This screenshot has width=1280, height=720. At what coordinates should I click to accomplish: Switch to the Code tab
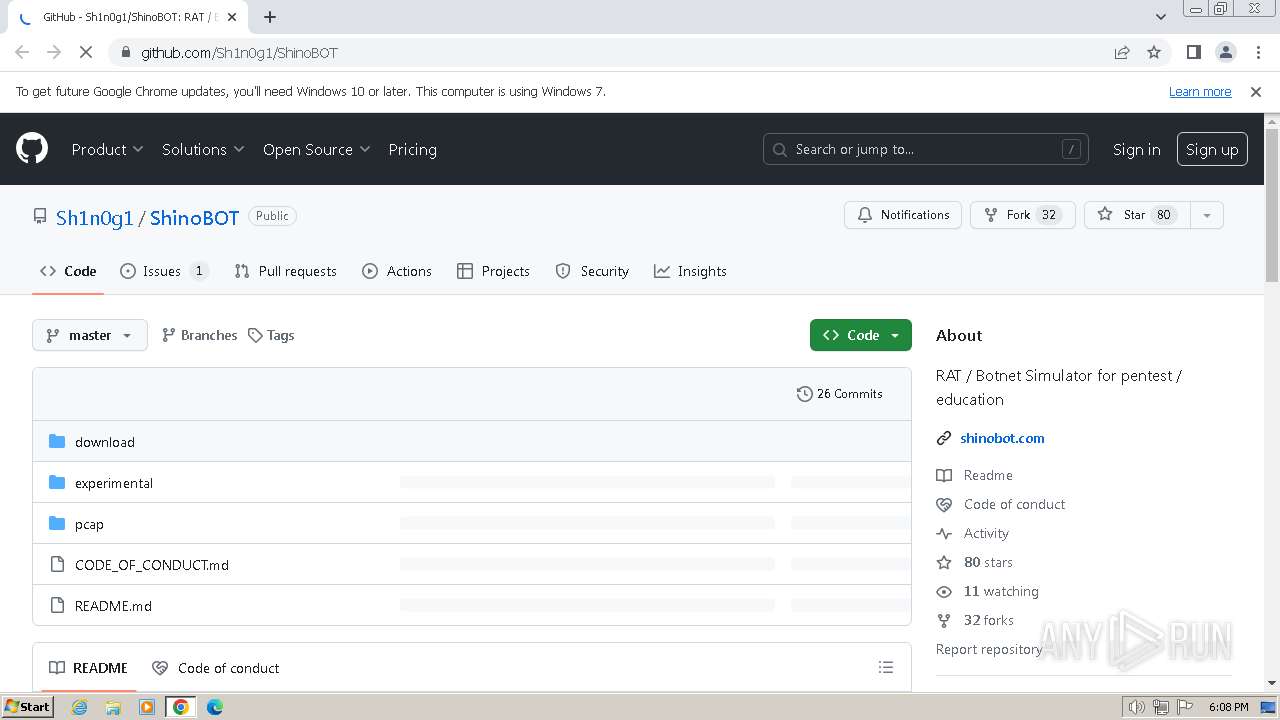pos(68,271)
